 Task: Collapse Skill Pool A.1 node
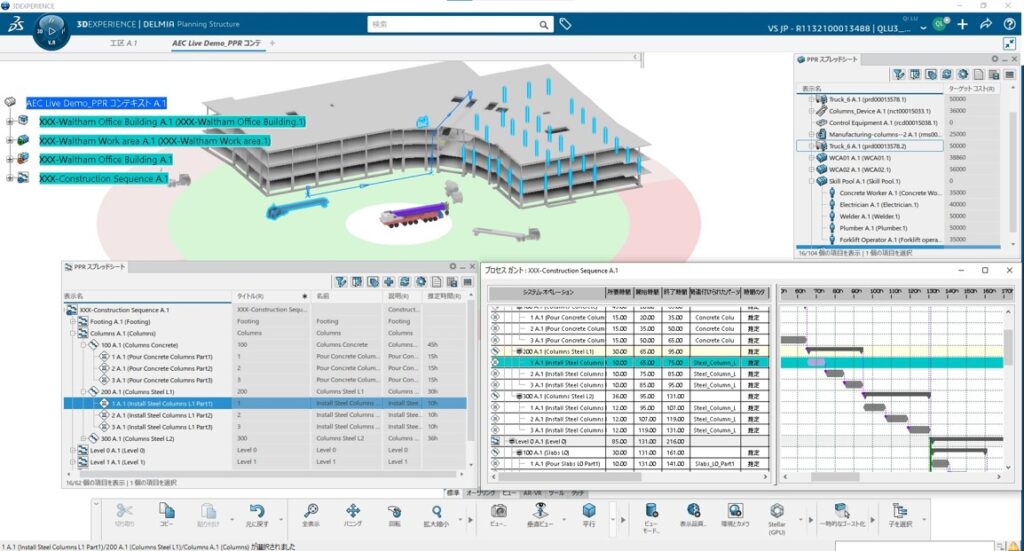coord(812,181)
